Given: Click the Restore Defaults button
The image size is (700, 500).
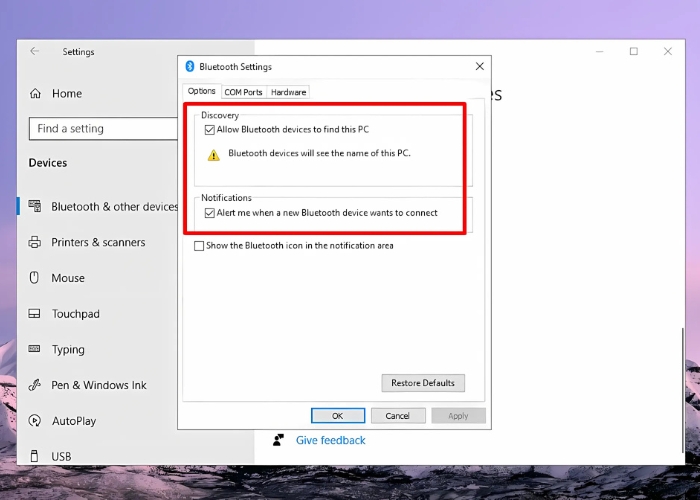Looking at the screenshot, I should [x=423, y=383].
